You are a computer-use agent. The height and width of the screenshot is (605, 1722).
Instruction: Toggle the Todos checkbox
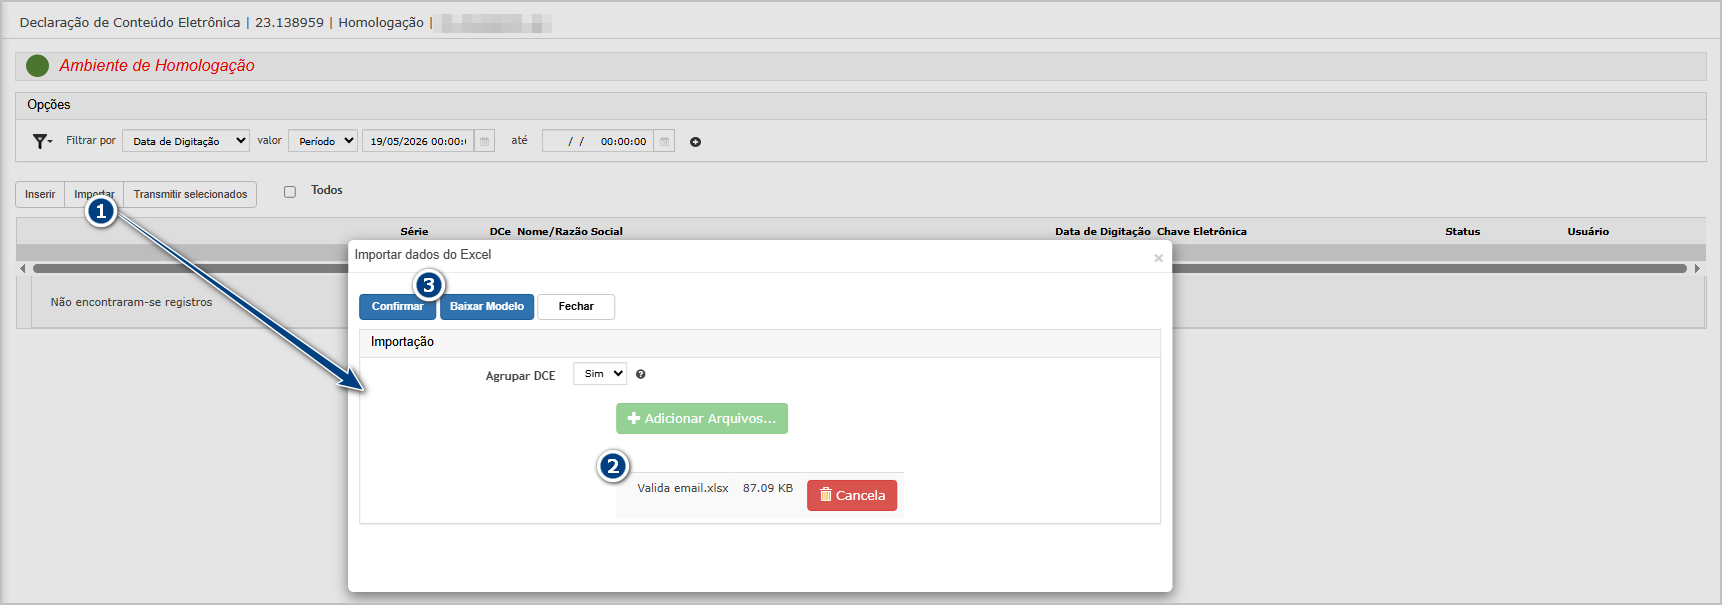point(290,191)
